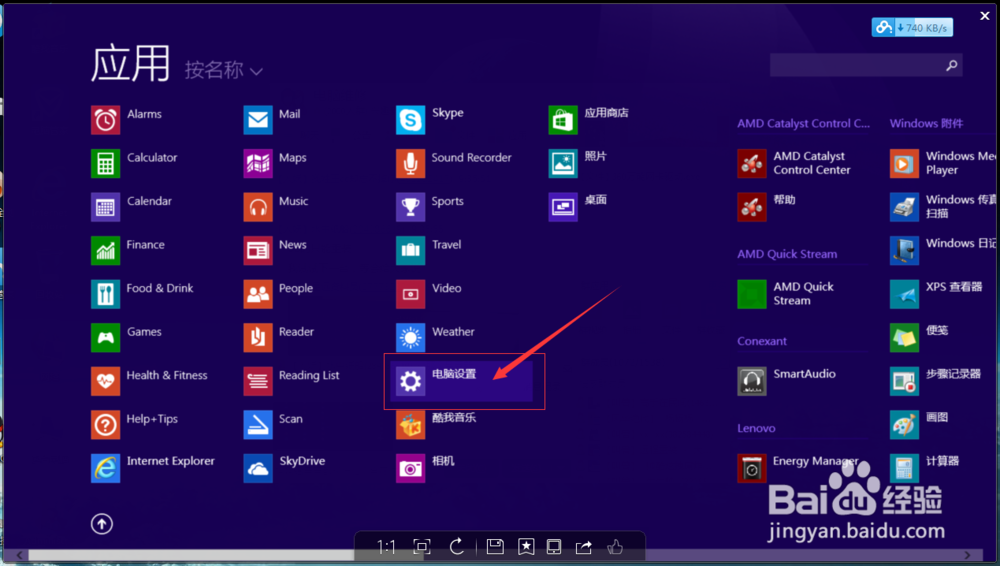Image resolution: width=1000 pixels, height=566 pixels.
Task: Launch the Reader app
Action: [x=279, y=337]
